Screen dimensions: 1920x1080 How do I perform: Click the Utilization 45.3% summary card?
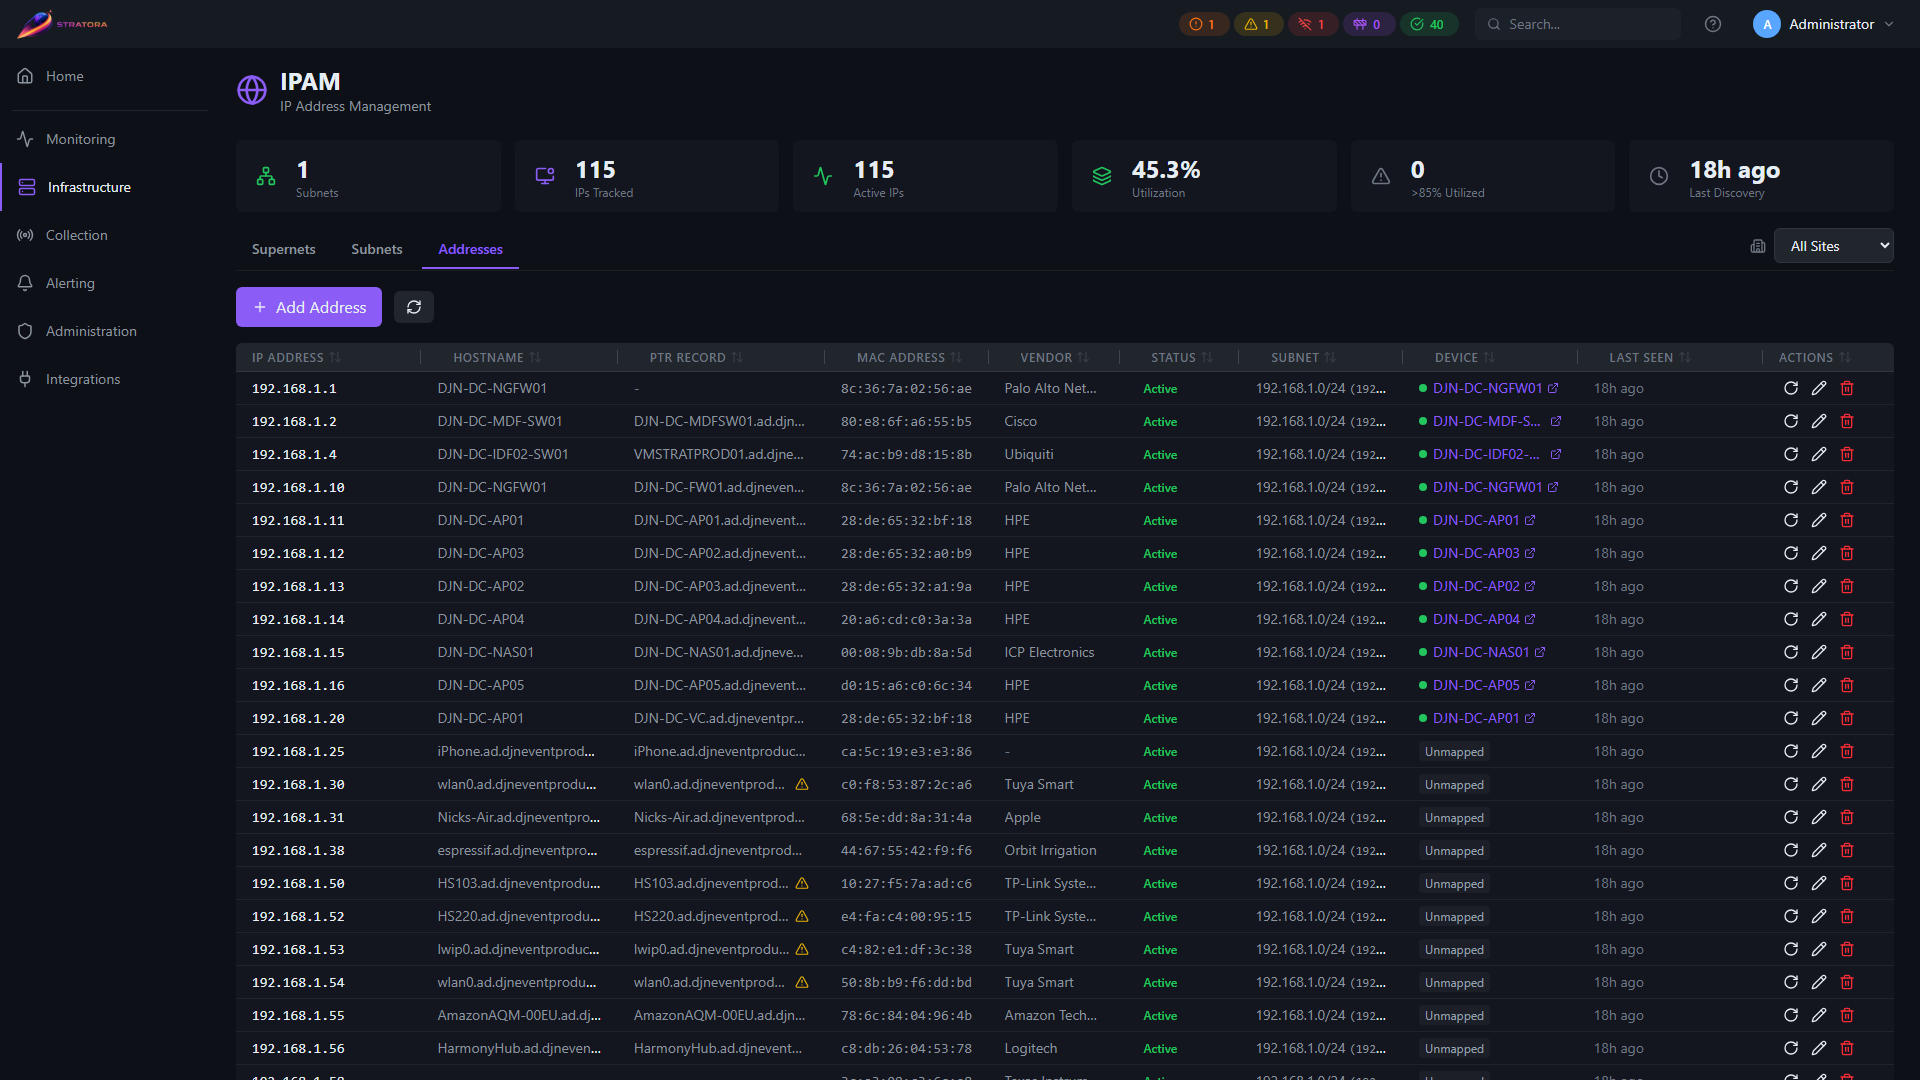(1204, 176)
